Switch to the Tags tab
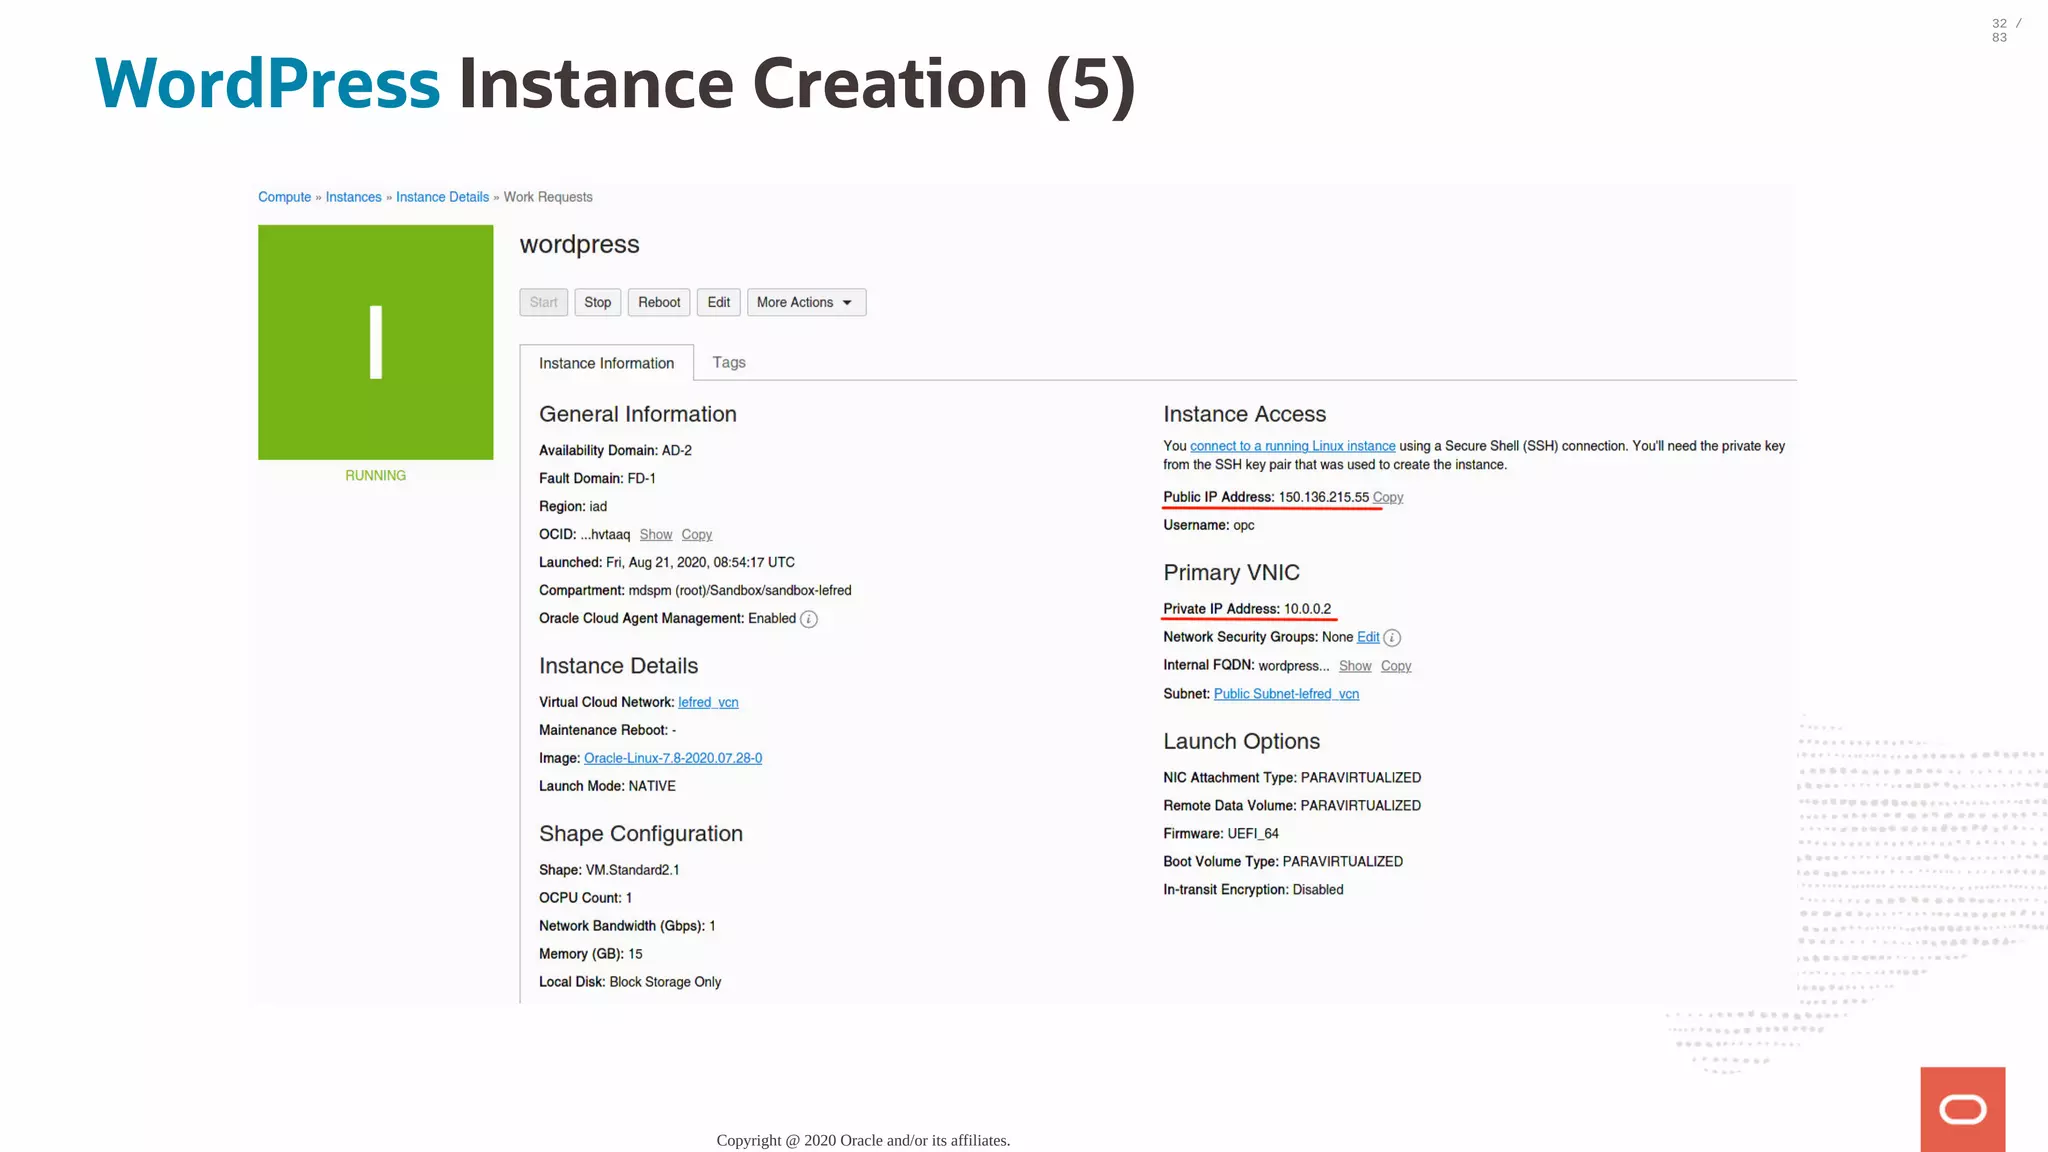This screenshot has width=2048, height=1152. 728,362
